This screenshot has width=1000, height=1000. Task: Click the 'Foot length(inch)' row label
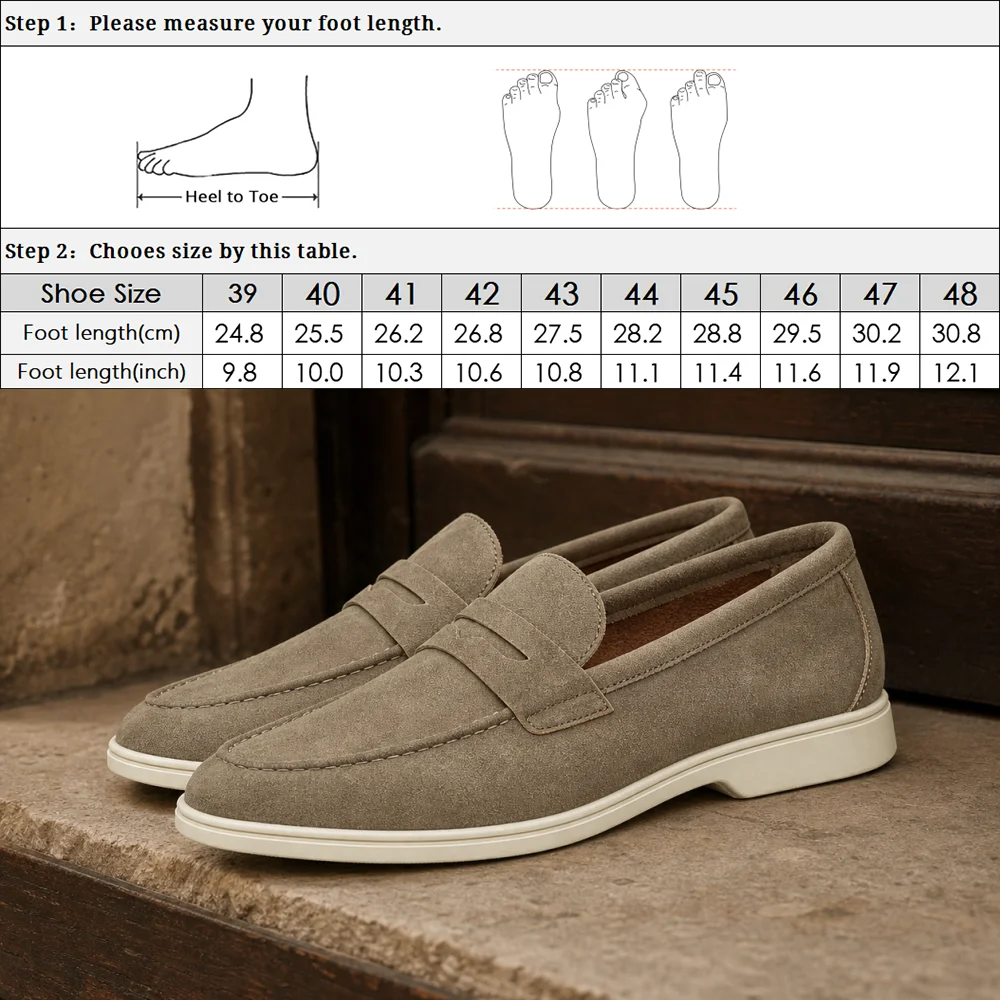101,371
